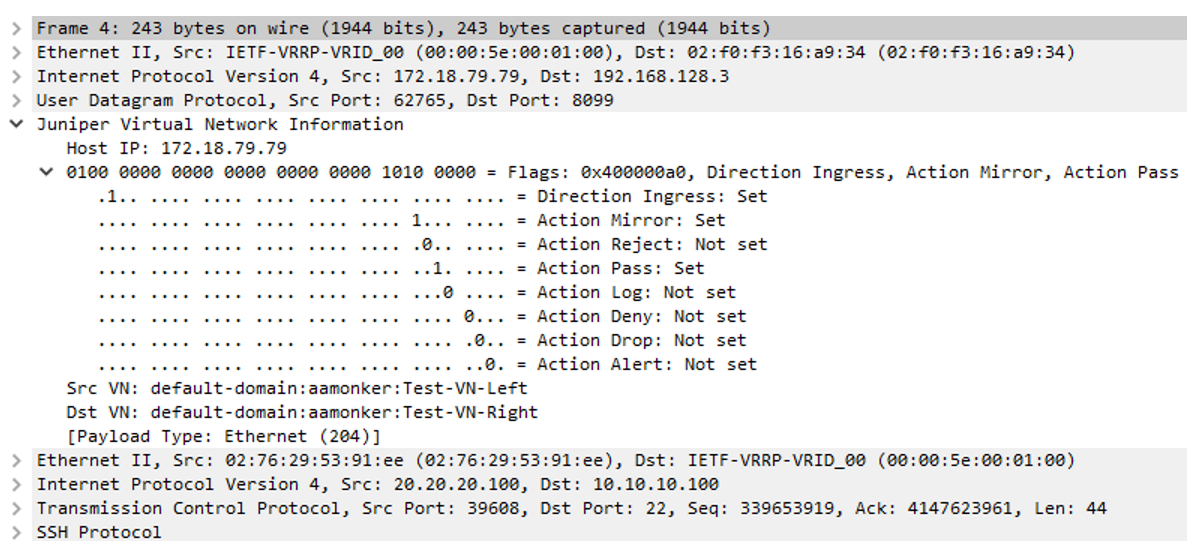Expand the SSH Protocol row
1201x557 pixels.
(x=16, y=532)
